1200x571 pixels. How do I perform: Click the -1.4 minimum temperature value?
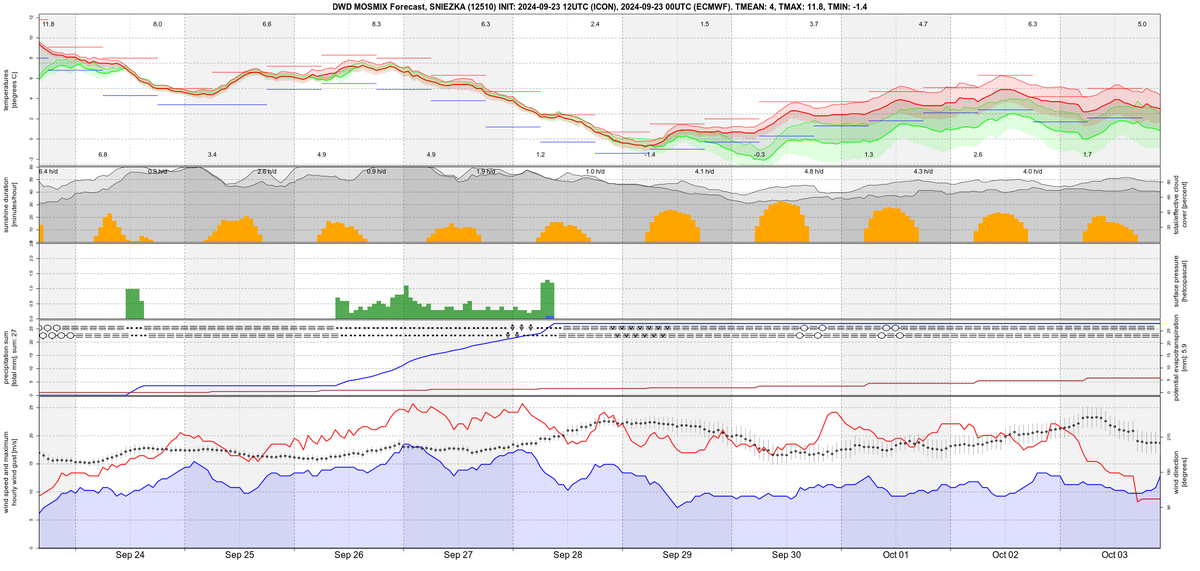(649, 155)
